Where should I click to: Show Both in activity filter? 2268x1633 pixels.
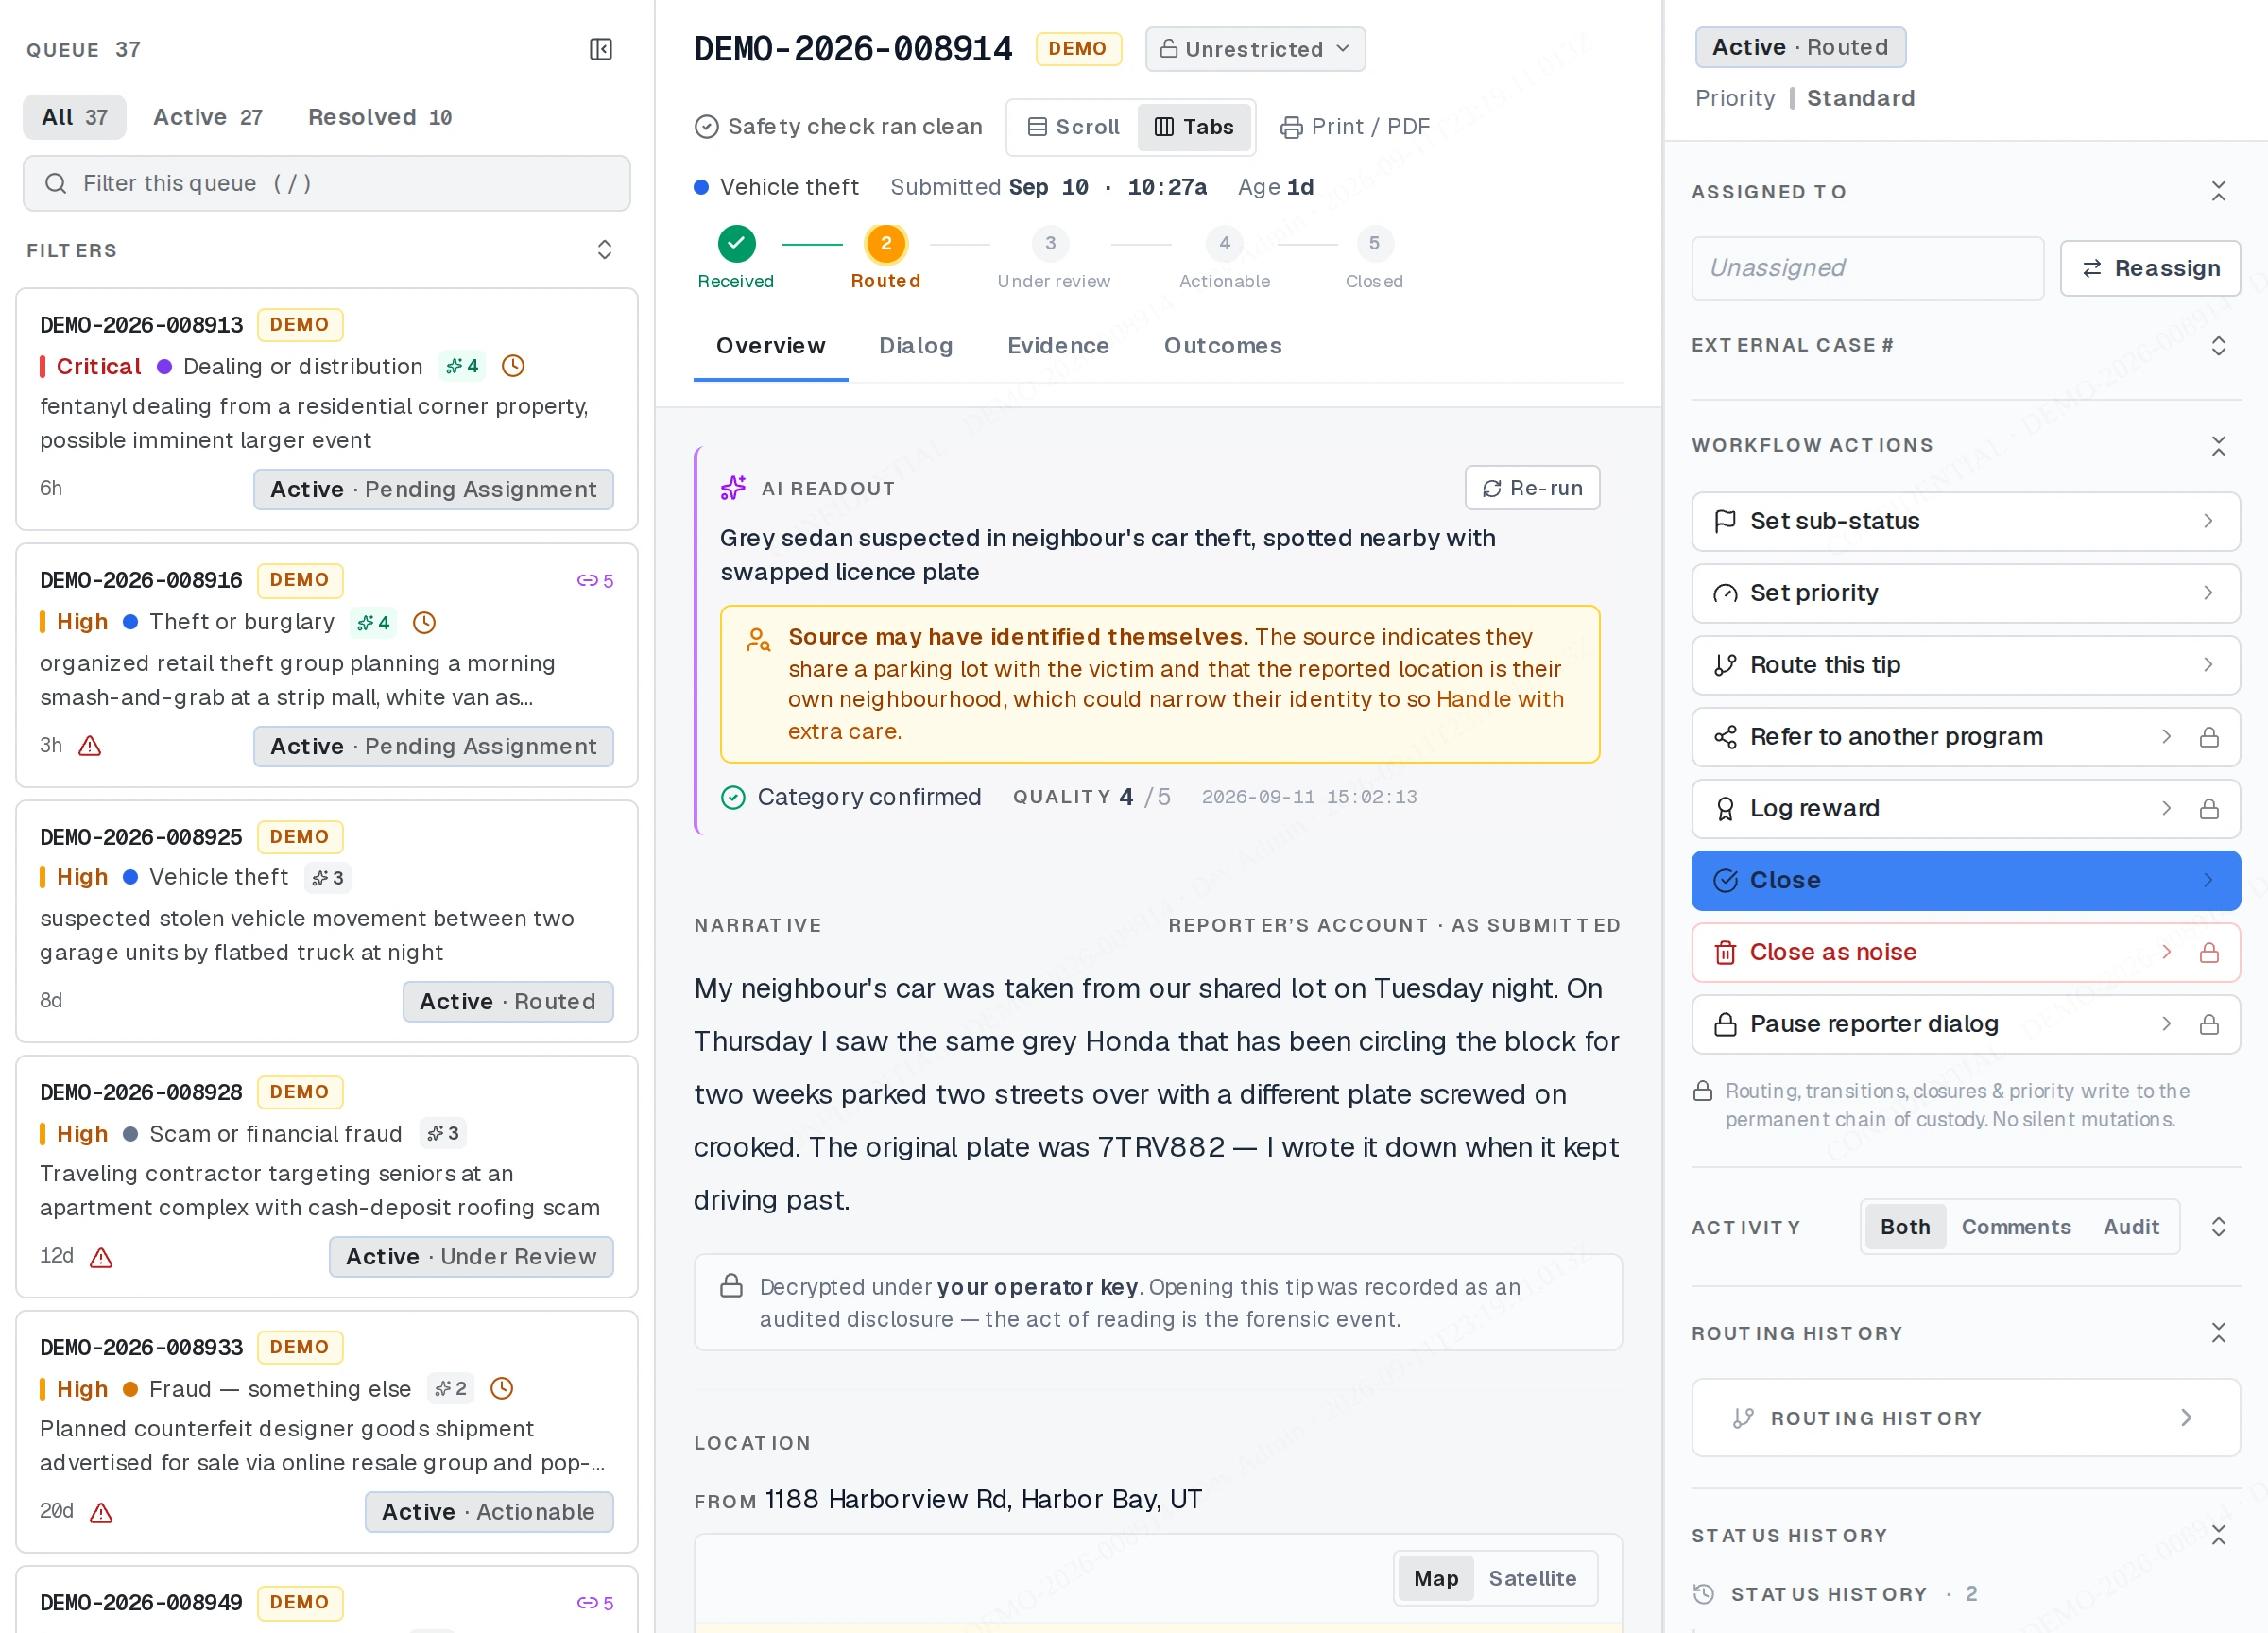(x=1905, y=1227)
